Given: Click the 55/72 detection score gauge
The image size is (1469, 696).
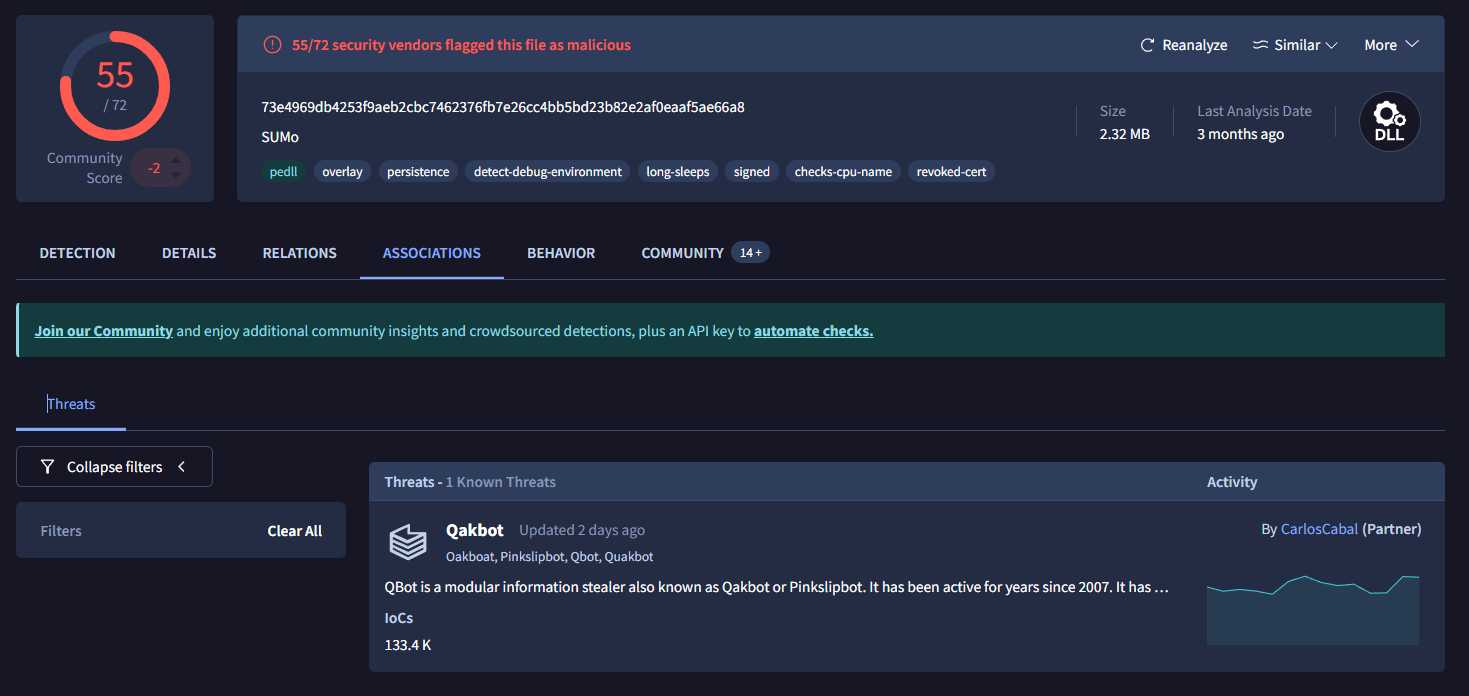Looking at the screenshot, I should tap(115, 86).
